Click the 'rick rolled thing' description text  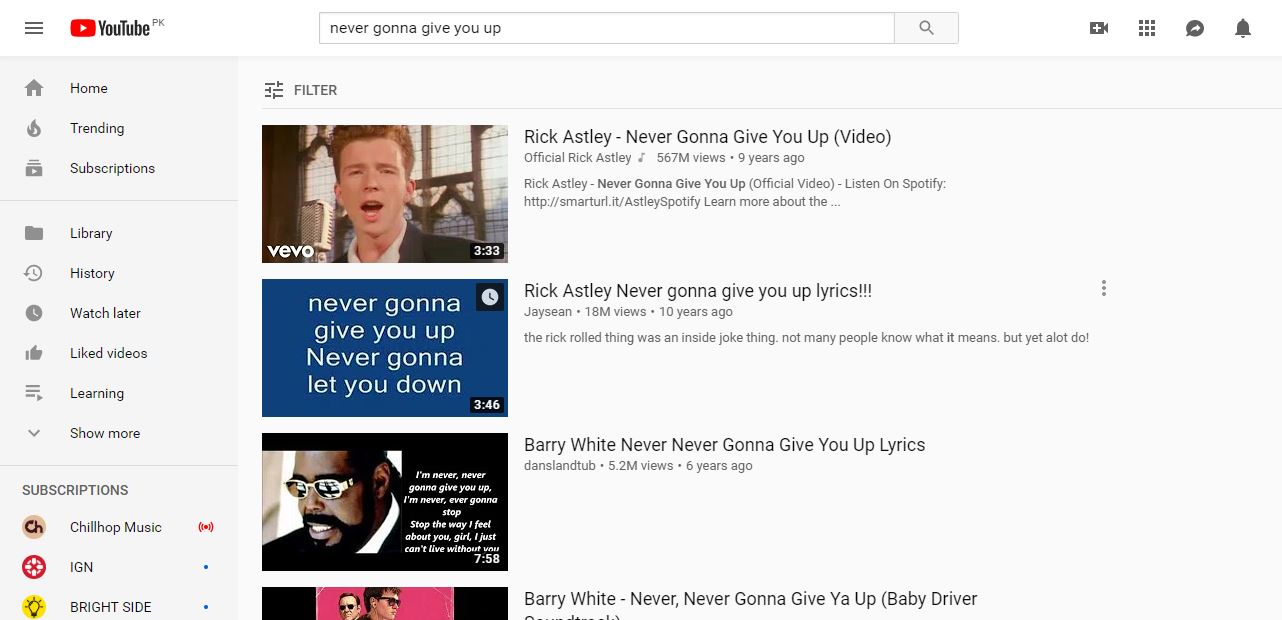click(x=806, y=338)
